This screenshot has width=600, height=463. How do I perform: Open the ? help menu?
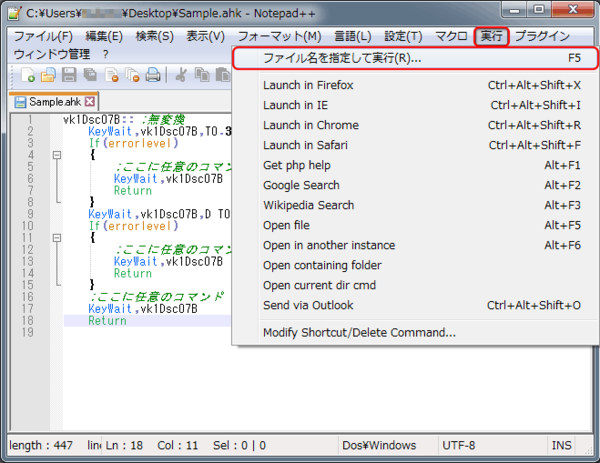pos(106,54)
